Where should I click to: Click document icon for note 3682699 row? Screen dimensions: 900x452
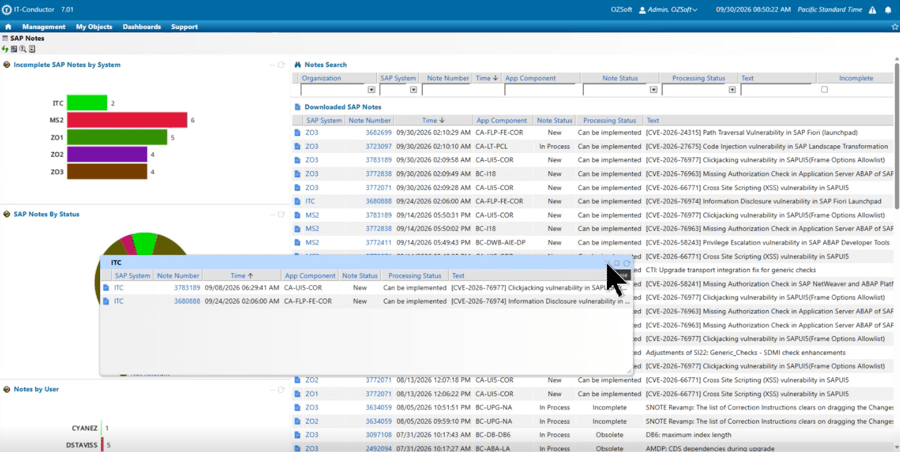297,133
